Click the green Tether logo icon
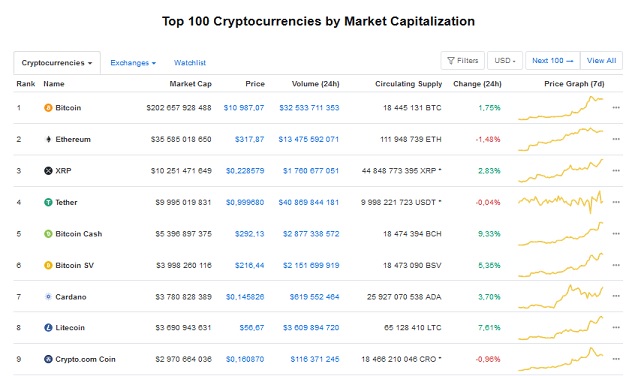 [x=48, y=202]
